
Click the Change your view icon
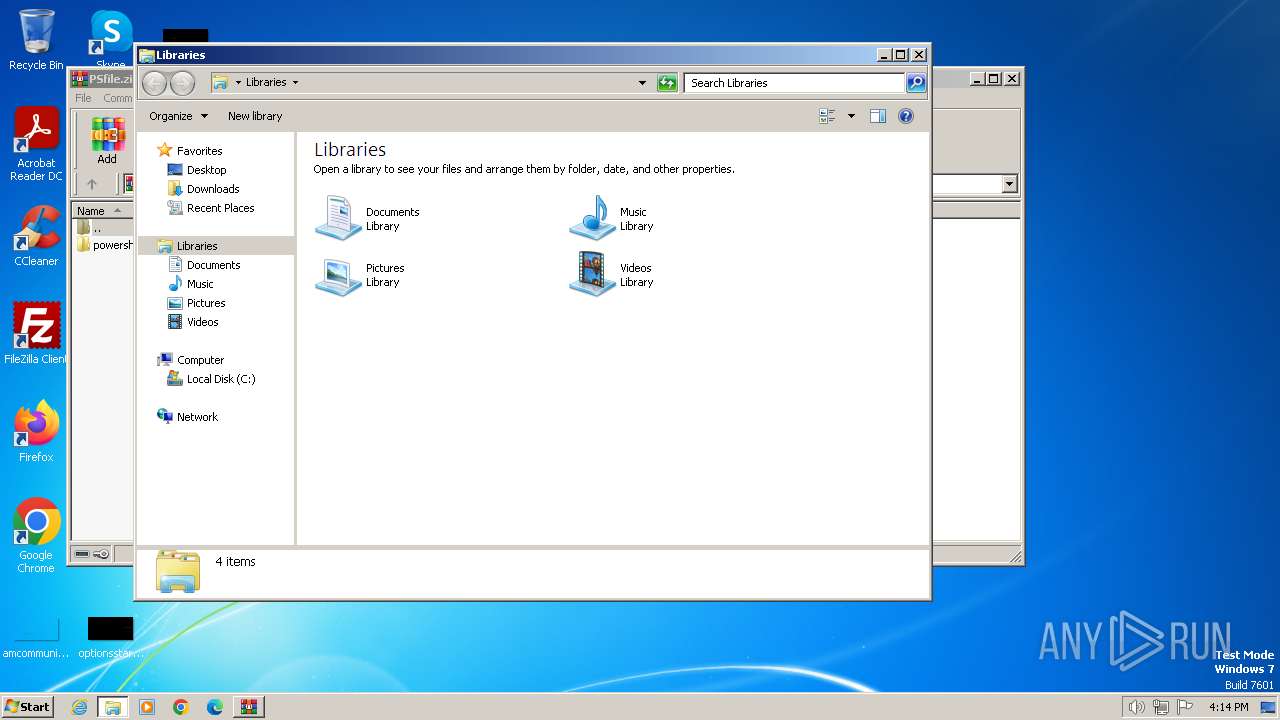tap(827, 116)
